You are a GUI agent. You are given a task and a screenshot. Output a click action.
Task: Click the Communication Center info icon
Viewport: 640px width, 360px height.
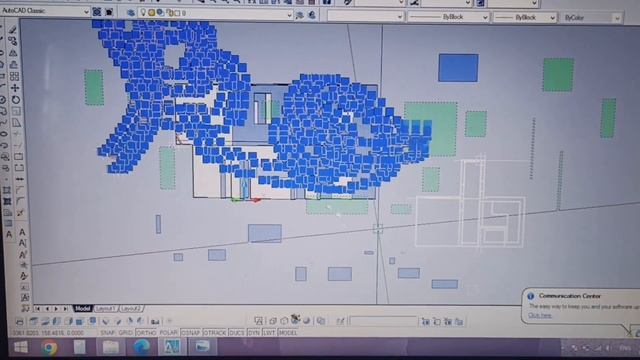[531, 296]
